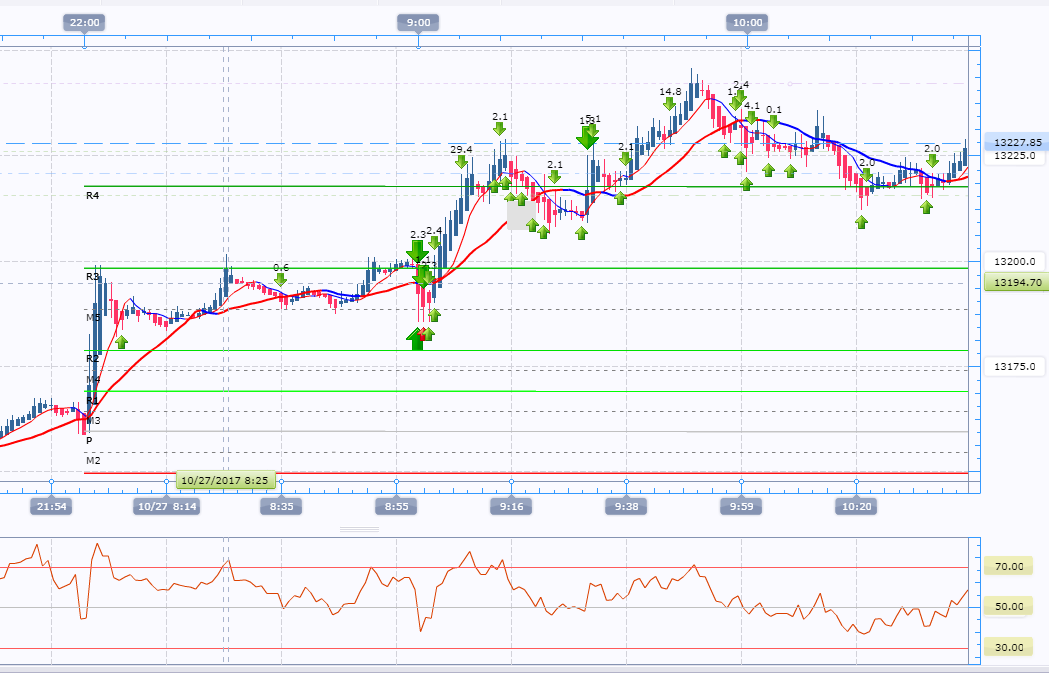The height and width of the screenshot is (673, 1049).
Task: Select the 10/27 8:14 time axis label
Action: pos(167,506)
